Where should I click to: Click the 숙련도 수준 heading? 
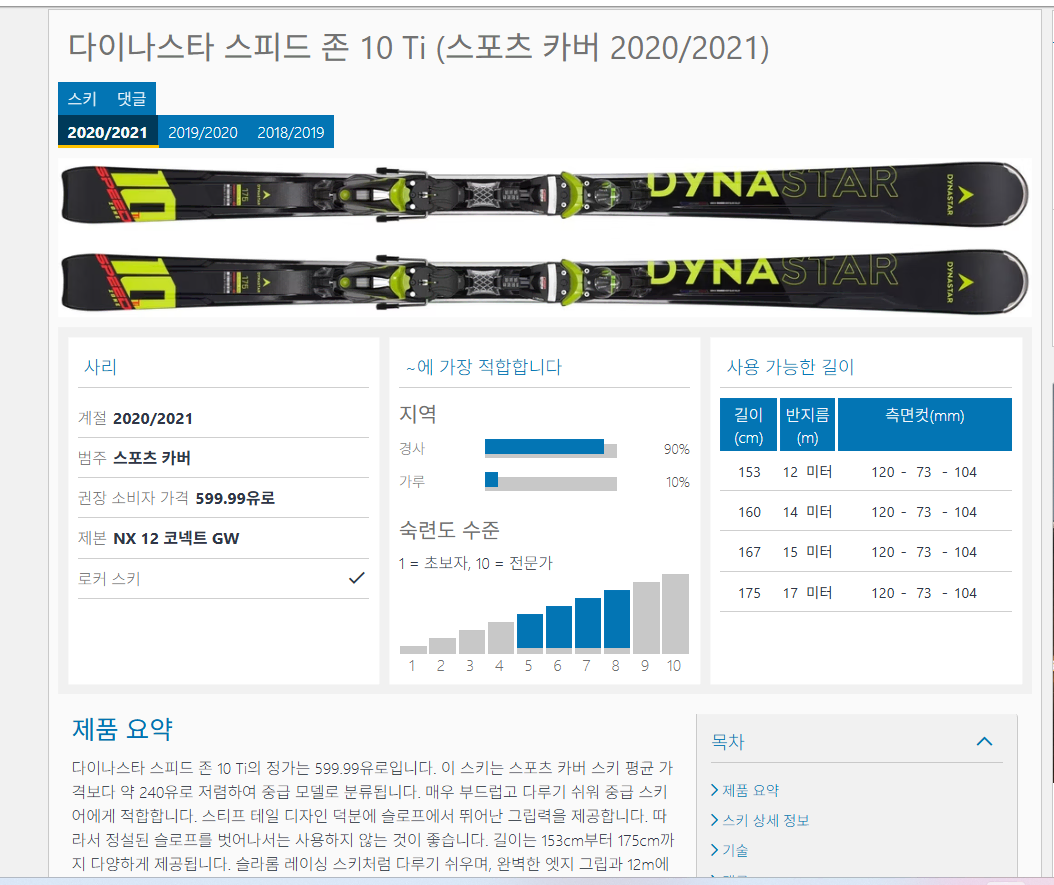click(449, 530)
